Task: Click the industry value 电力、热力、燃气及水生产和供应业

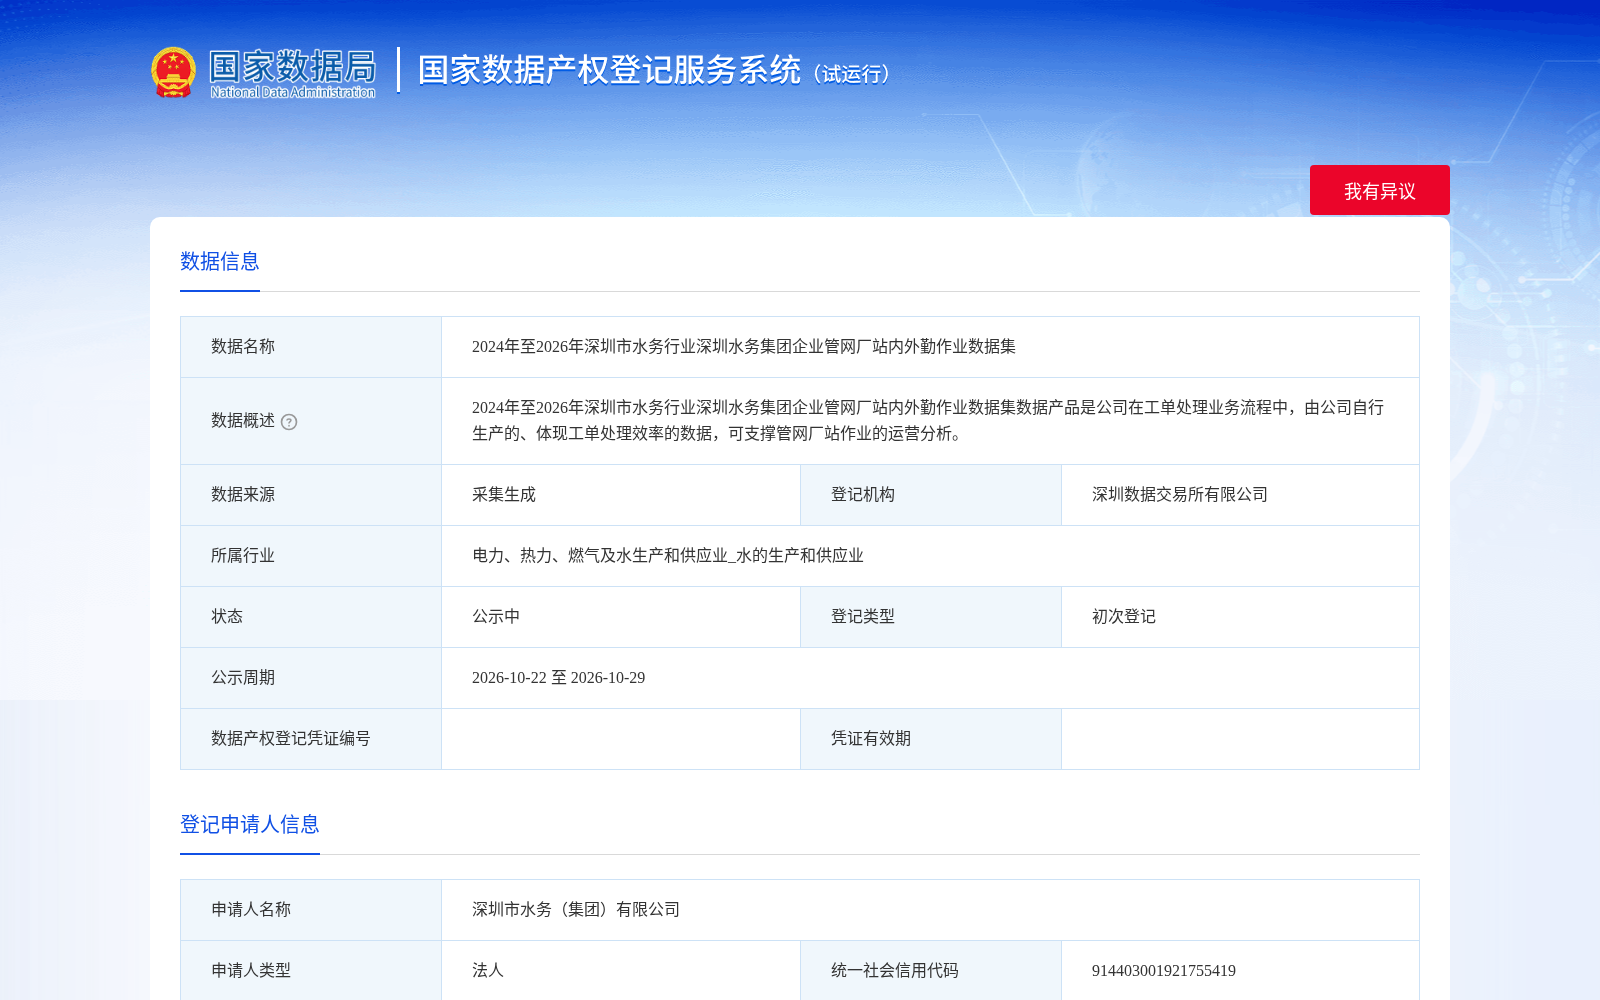Action: point(668,556)
